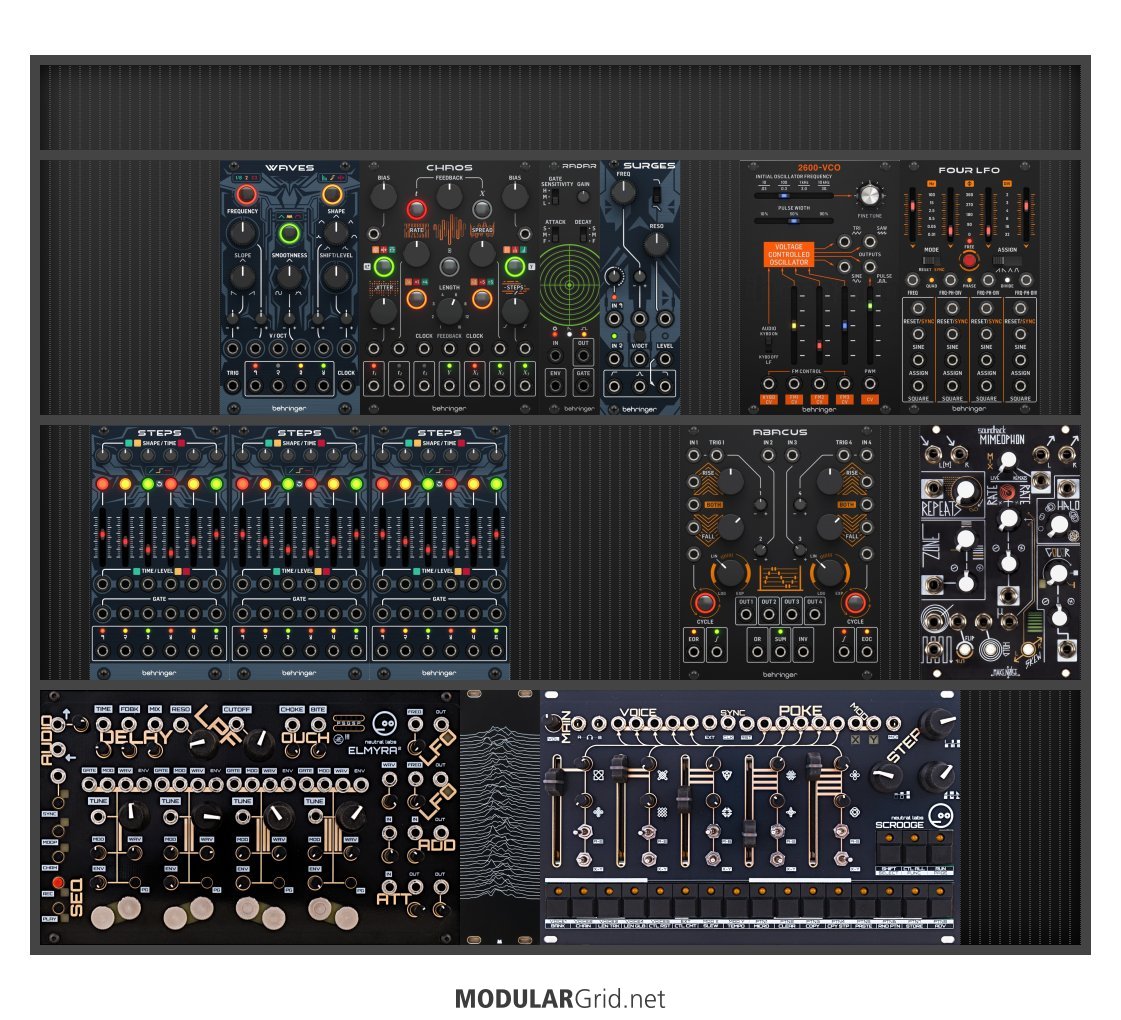Image resolution: width=1121 pixels, height=1020 pixels.
Task: Flip the Radar DECAY switch
Action: coord(584,234)
